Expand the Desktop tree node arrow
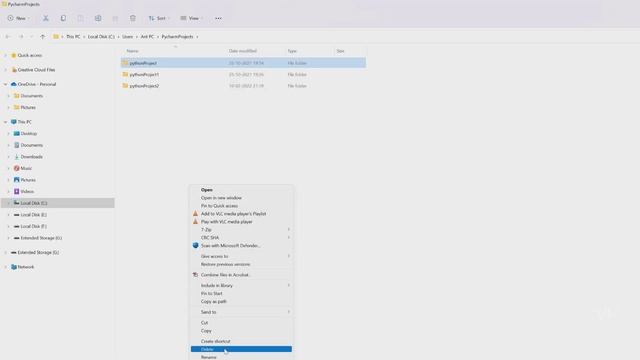Viewport: 640px width, 360px height. point(9,134)
